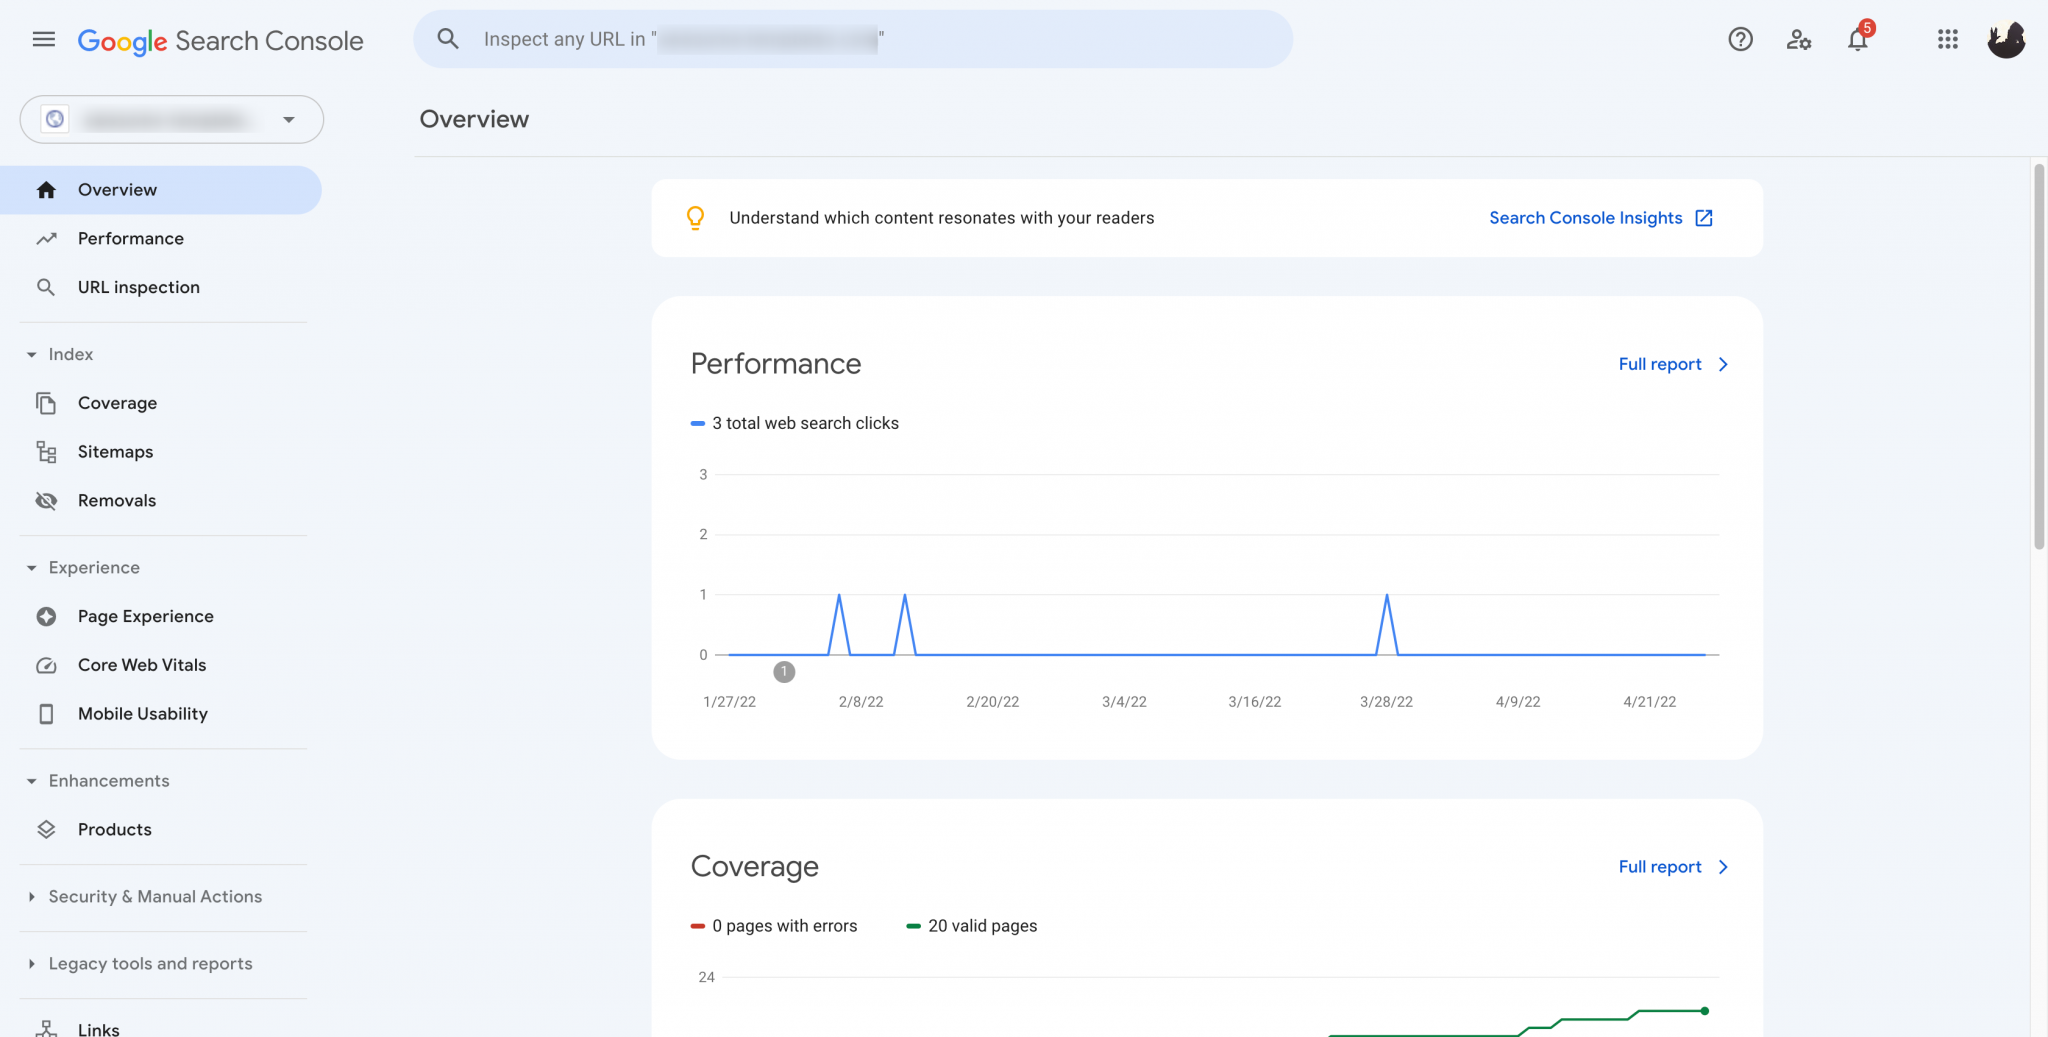Open the property selector dropdown

[289, 119]
